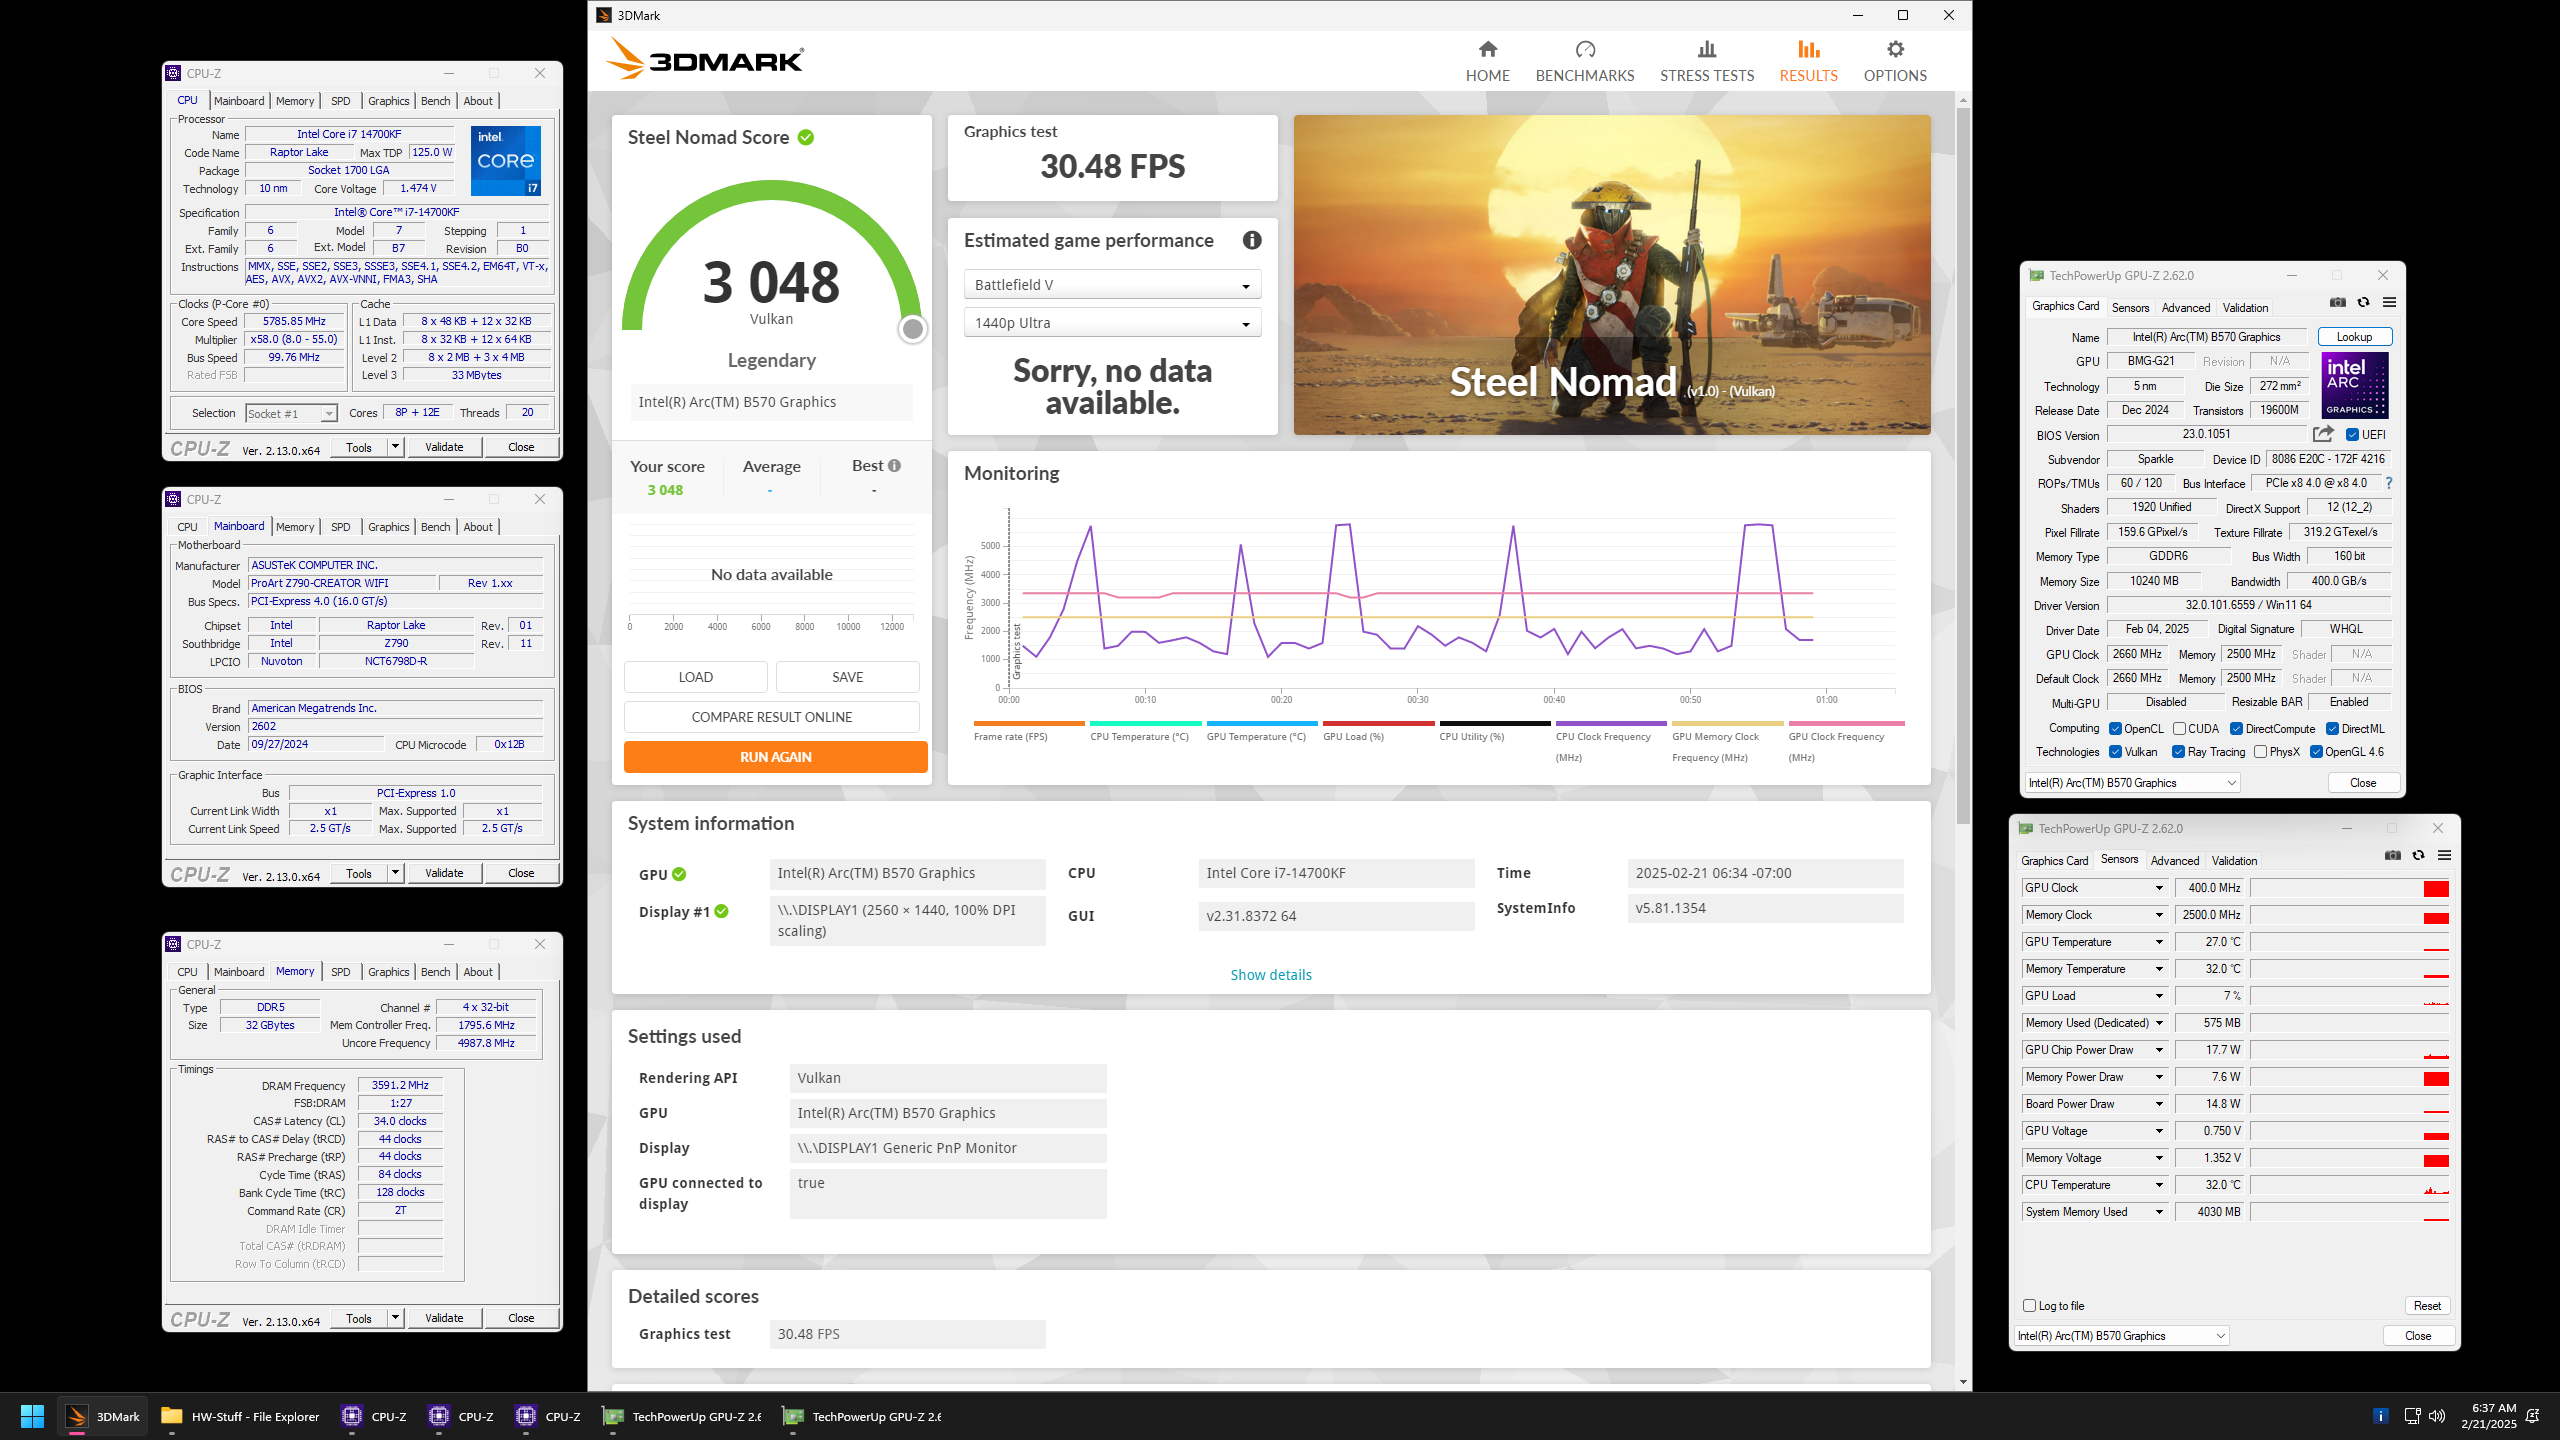The height and width of the screenshot is (1440, 2560).
Task: Click the camera icon in GPU-Z Sensors window
Action: click(2392, 856)
